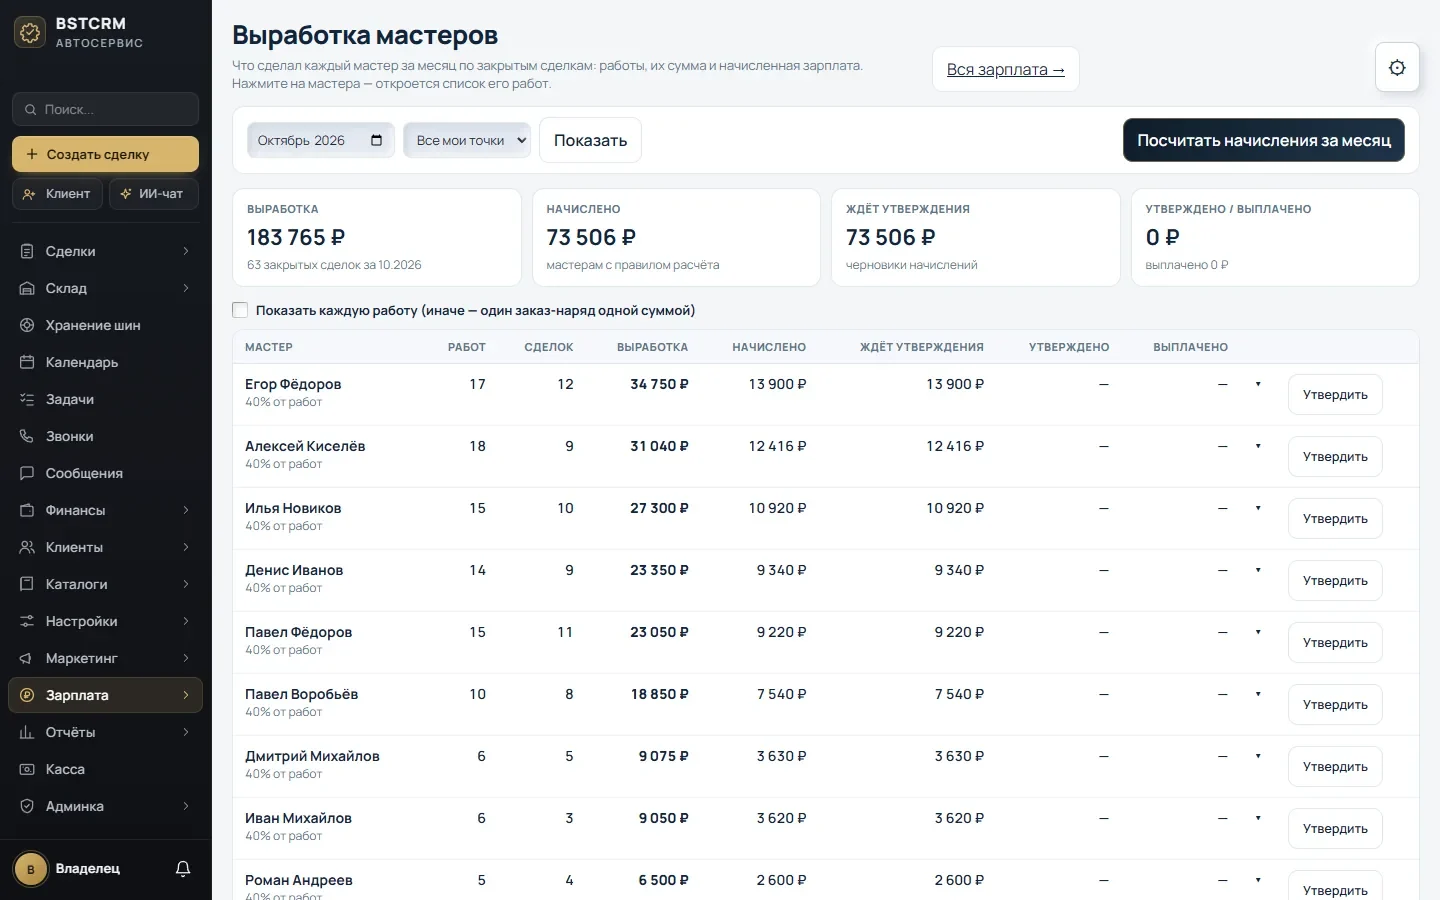The height and width of the screenshot is (900, 1440).
Task: Open the page settings gear icon
Action: (1397, 68)
